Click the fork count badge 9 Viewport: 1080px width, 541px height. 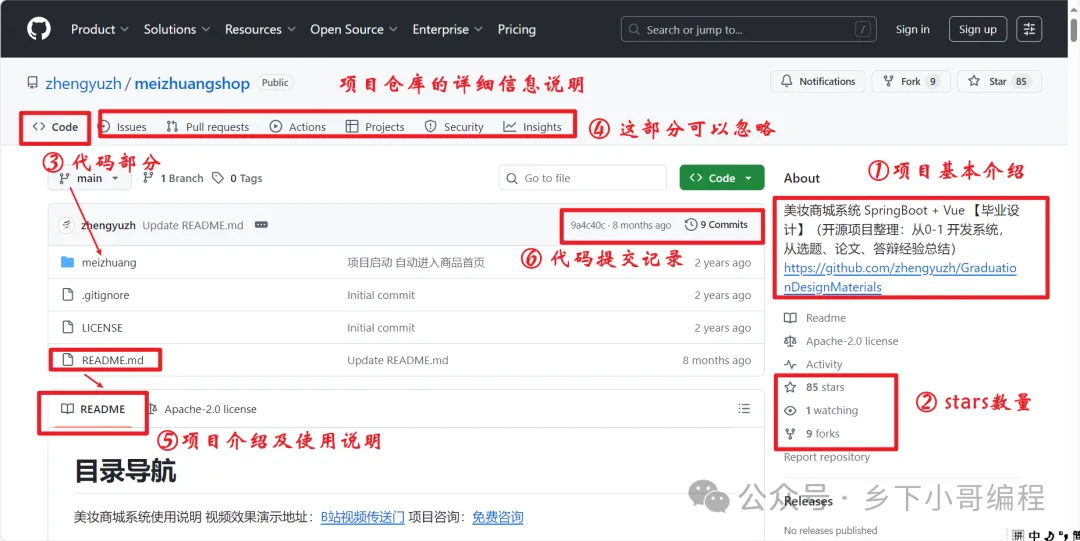[933, 81]
